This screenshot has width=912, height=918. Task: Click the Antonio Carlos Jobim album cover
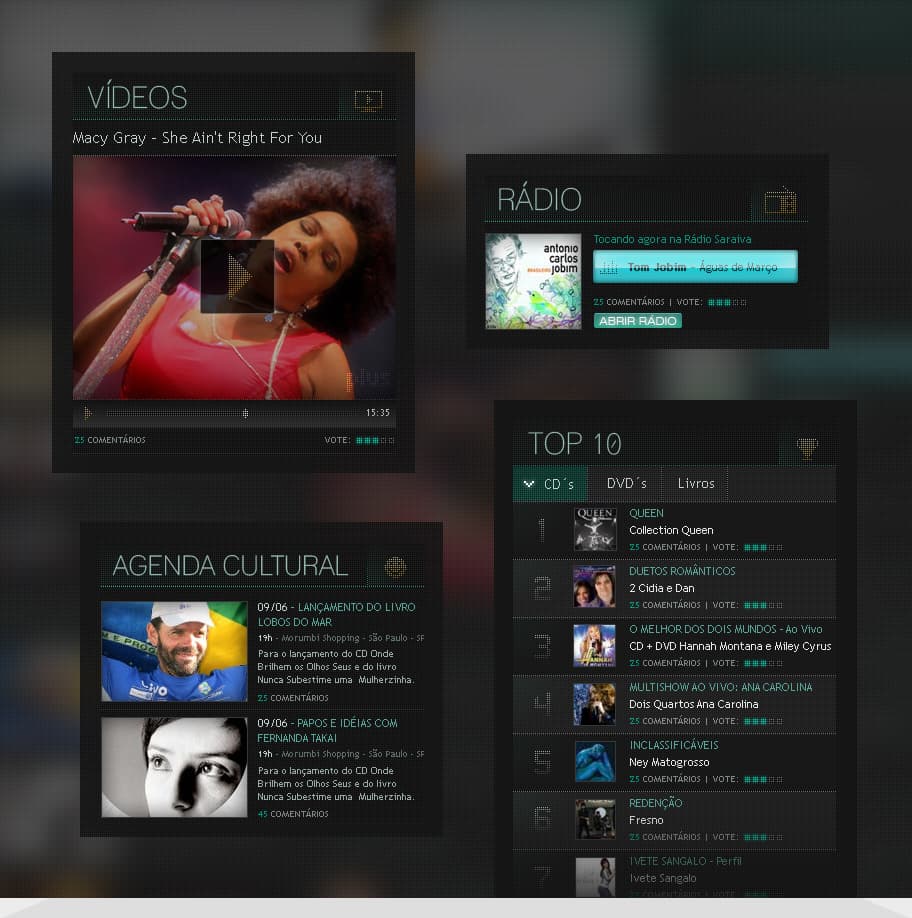pos(533,282)
